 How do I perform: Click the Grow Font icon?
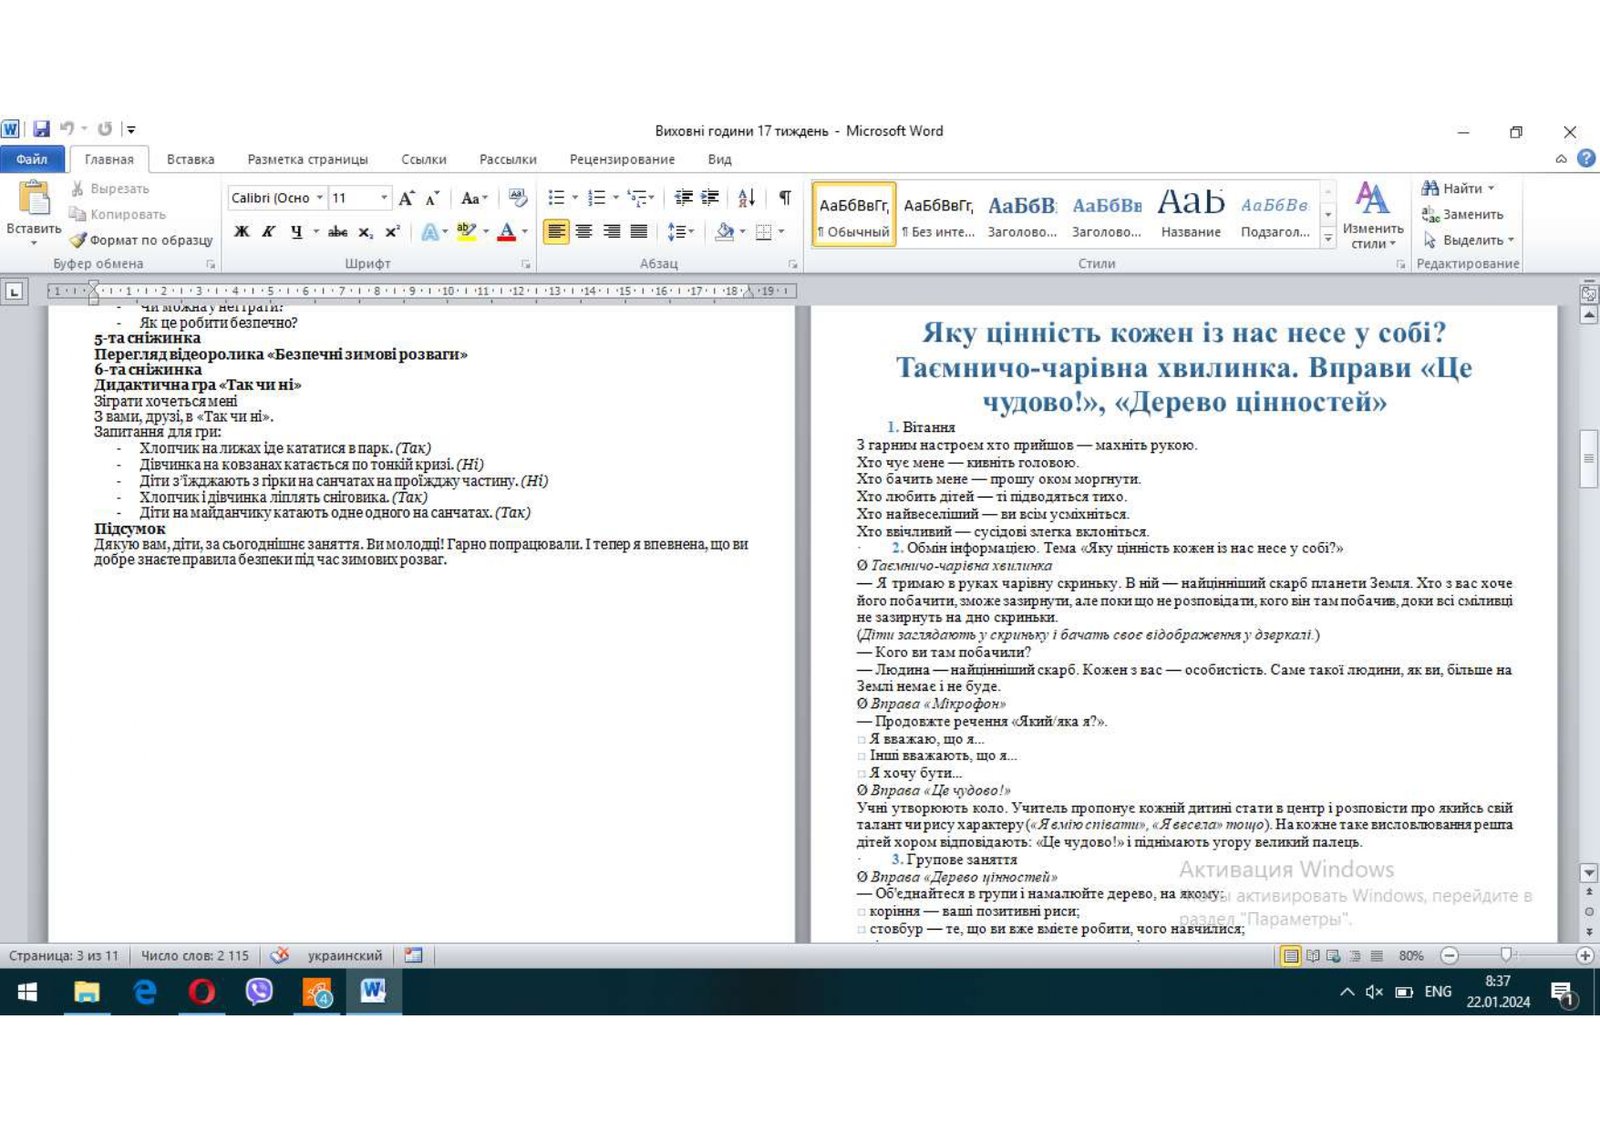click(407, 198)
